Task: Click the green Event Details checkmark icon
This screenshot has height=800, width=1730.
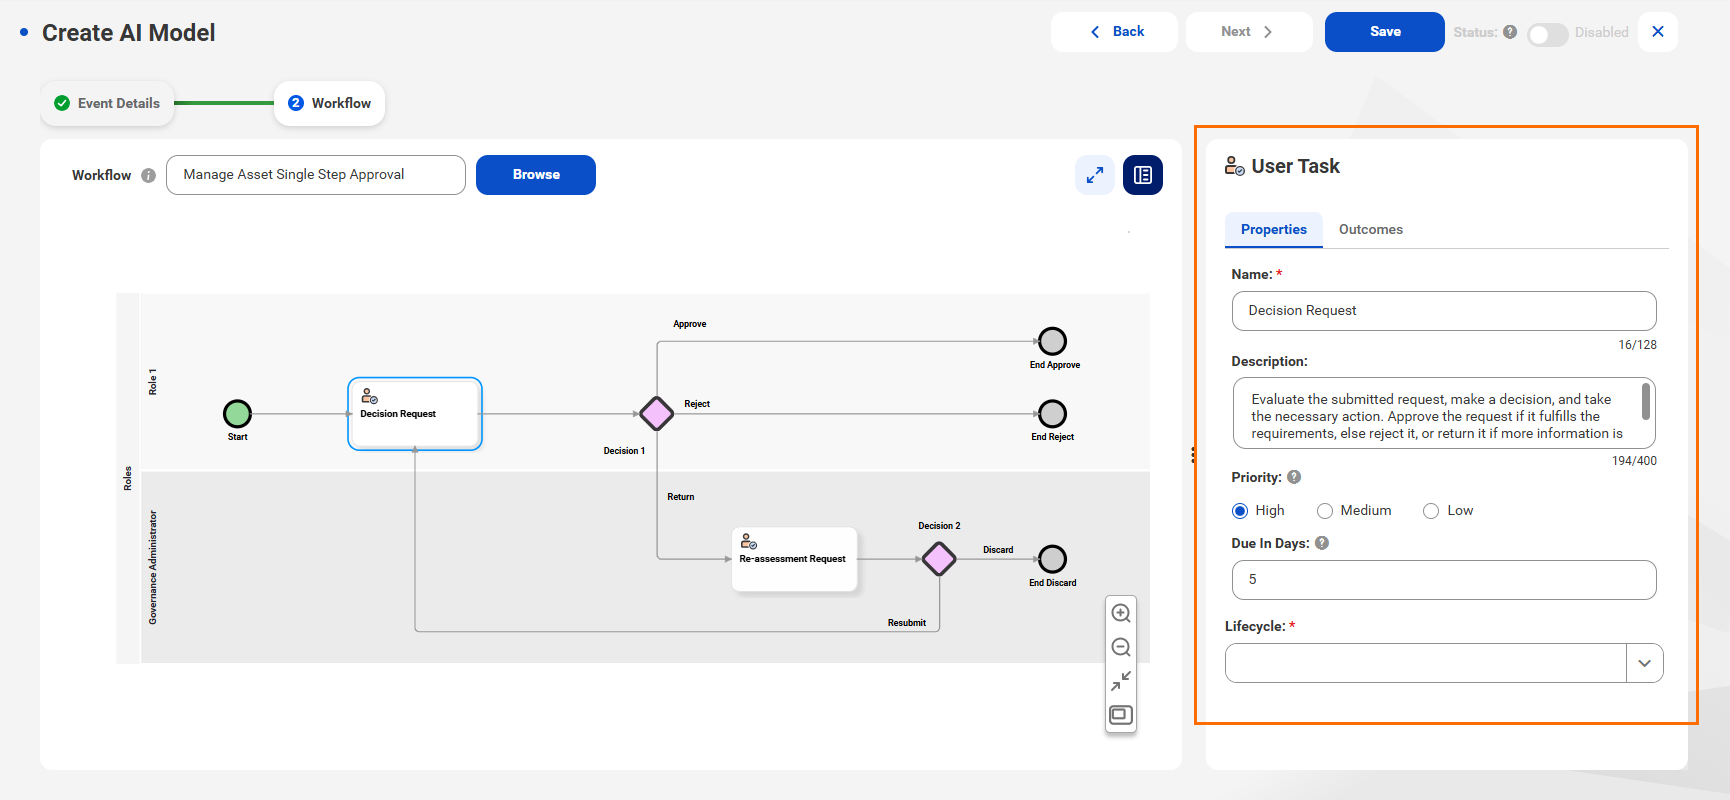Action: (x=62, y=103)
